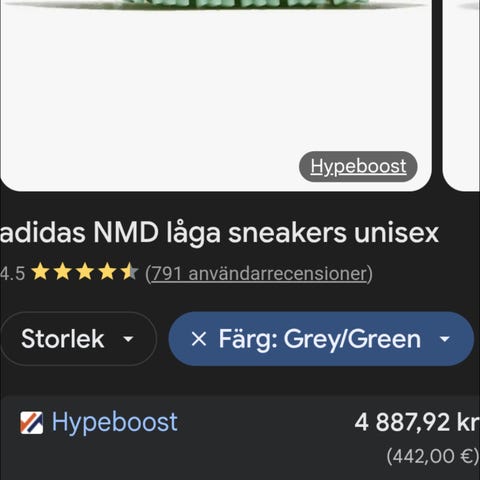Open the Storlek size filter chip
This screenshot has height=480, width=480.
pos(79,339)
